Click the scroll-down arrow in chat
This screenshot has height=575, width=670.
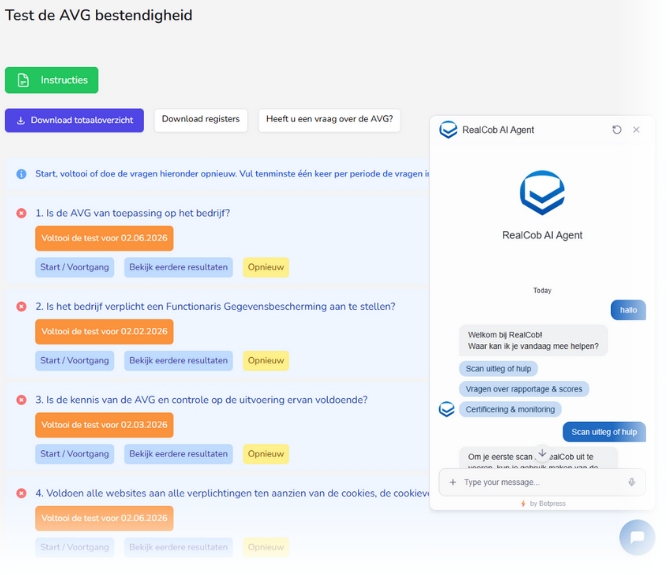pyautogui.click(x=542, y=454)
